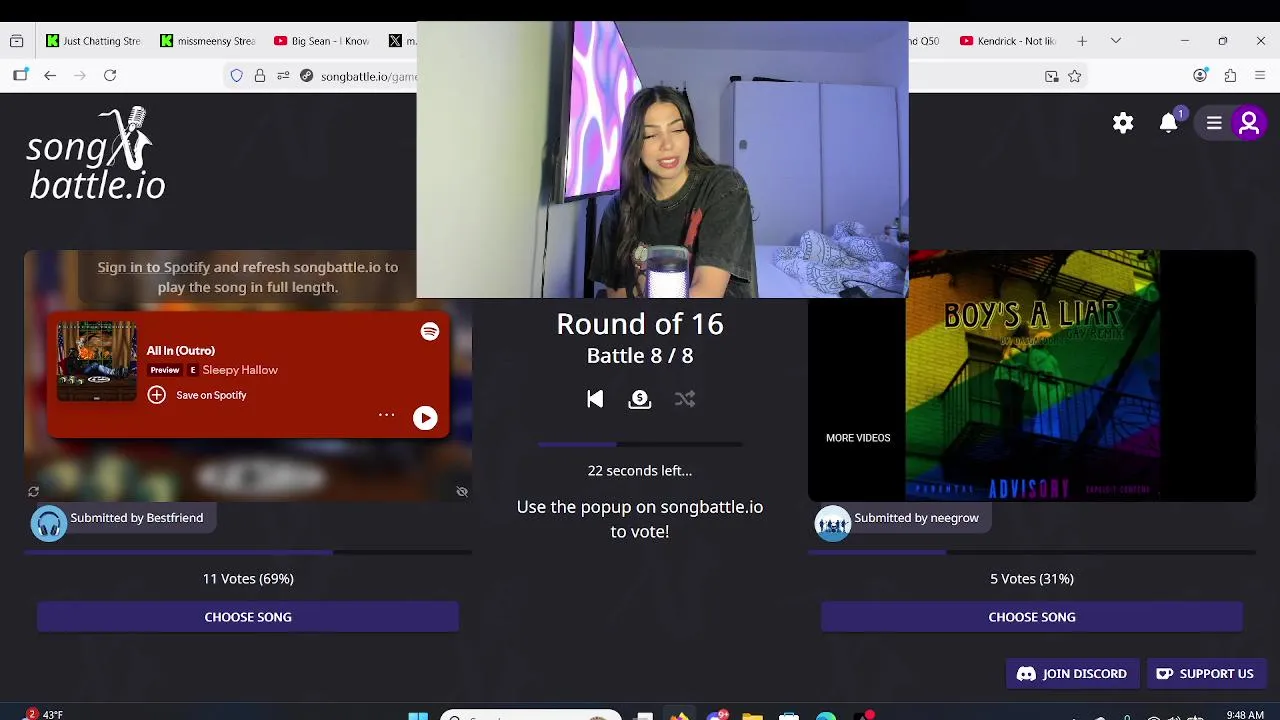Screen dimensions: 1280x720
Task: Click the All in (Outro) album cover
Action: [97, 361]
